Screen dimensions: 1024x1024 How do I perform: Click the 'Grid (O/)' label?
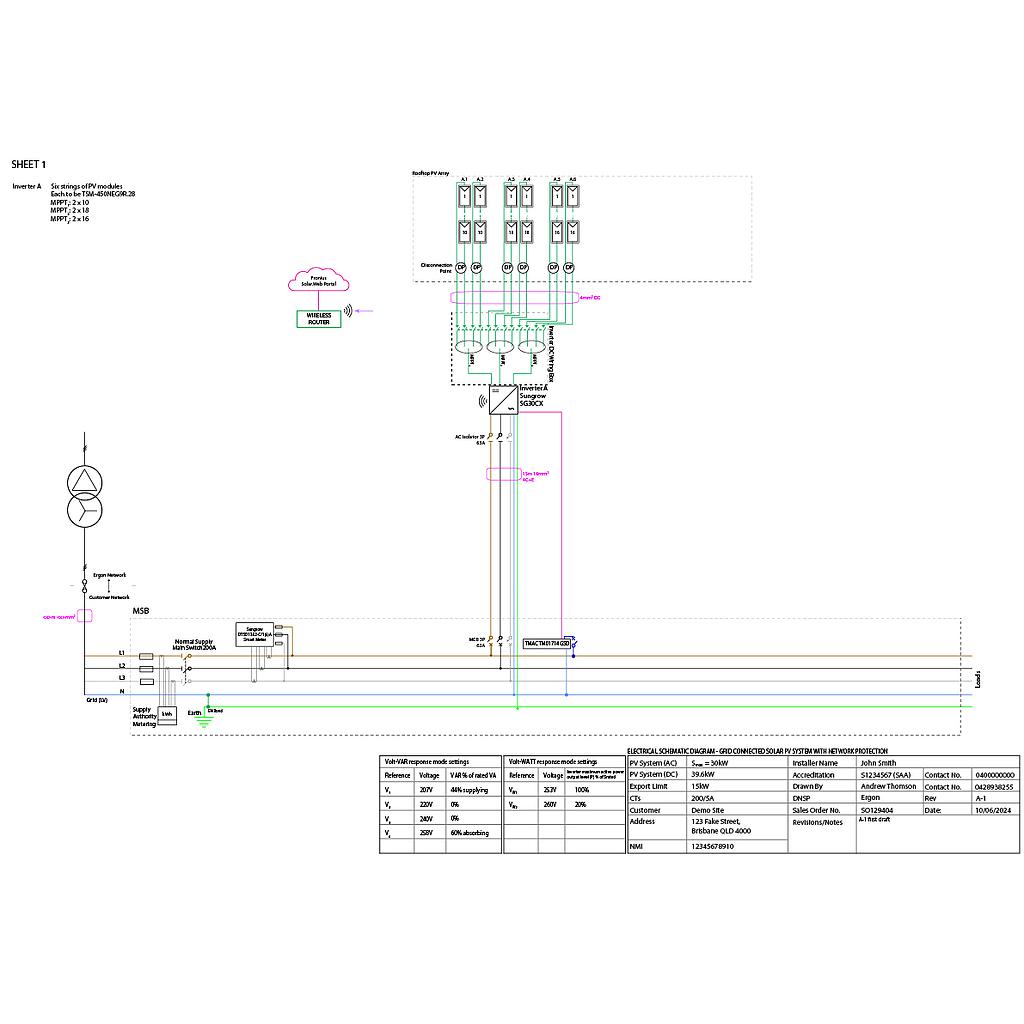click(97, 700)
